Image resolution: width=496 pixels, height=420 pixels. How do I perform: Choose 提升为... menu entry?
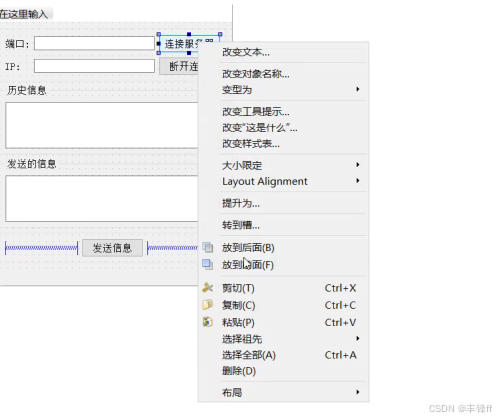pyautogui.click(x=284, y=203)
